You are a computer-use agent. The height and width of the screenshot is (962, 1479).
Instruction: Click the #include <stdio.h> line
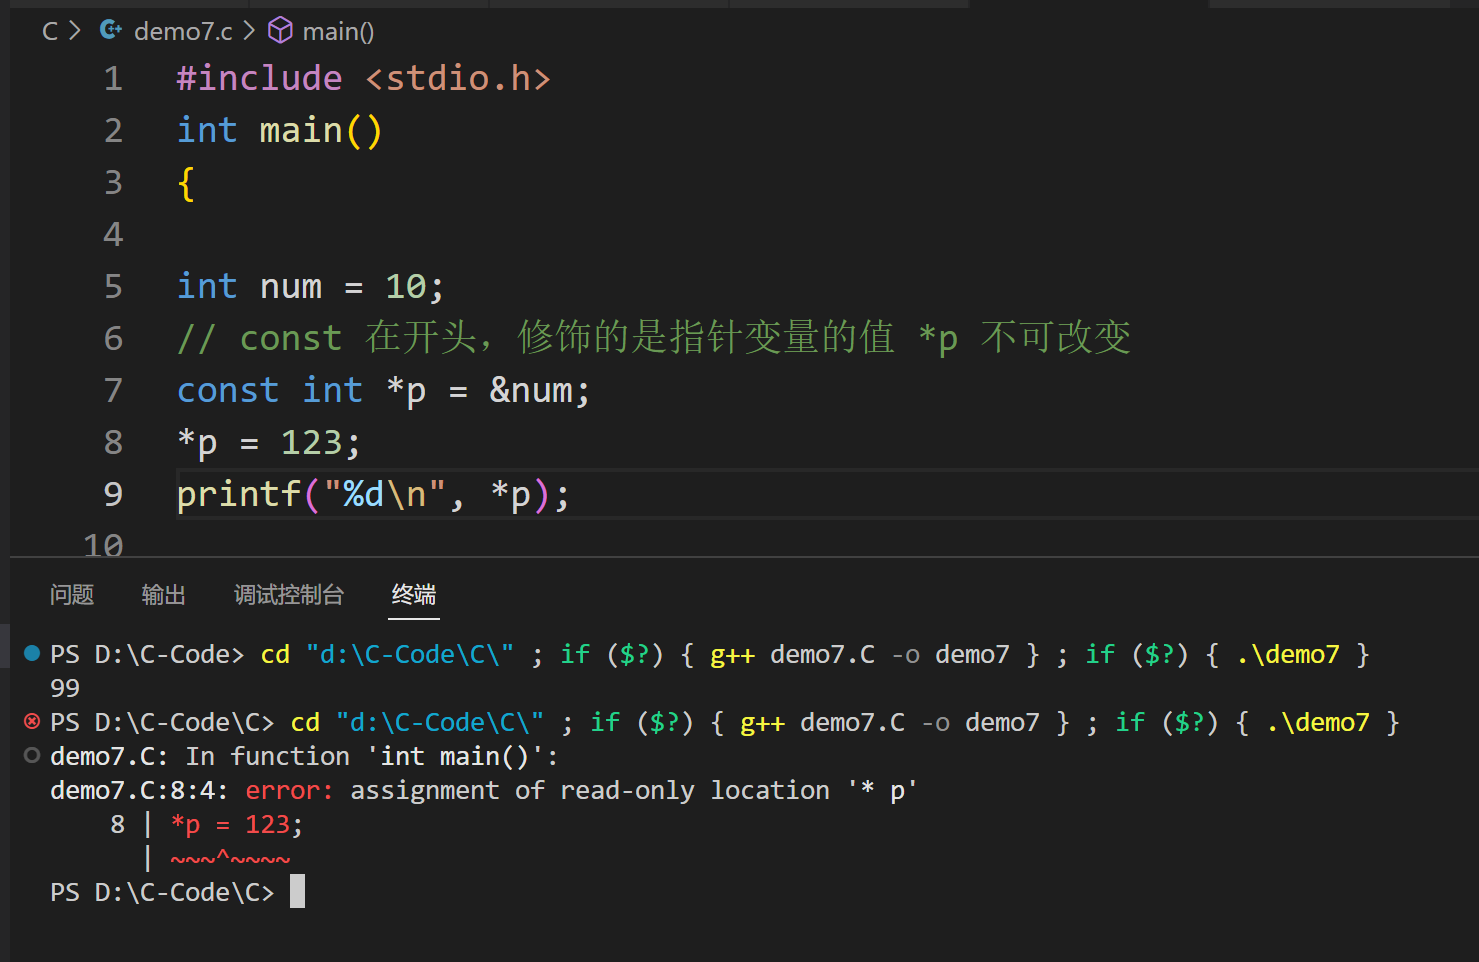click(364, 79)
